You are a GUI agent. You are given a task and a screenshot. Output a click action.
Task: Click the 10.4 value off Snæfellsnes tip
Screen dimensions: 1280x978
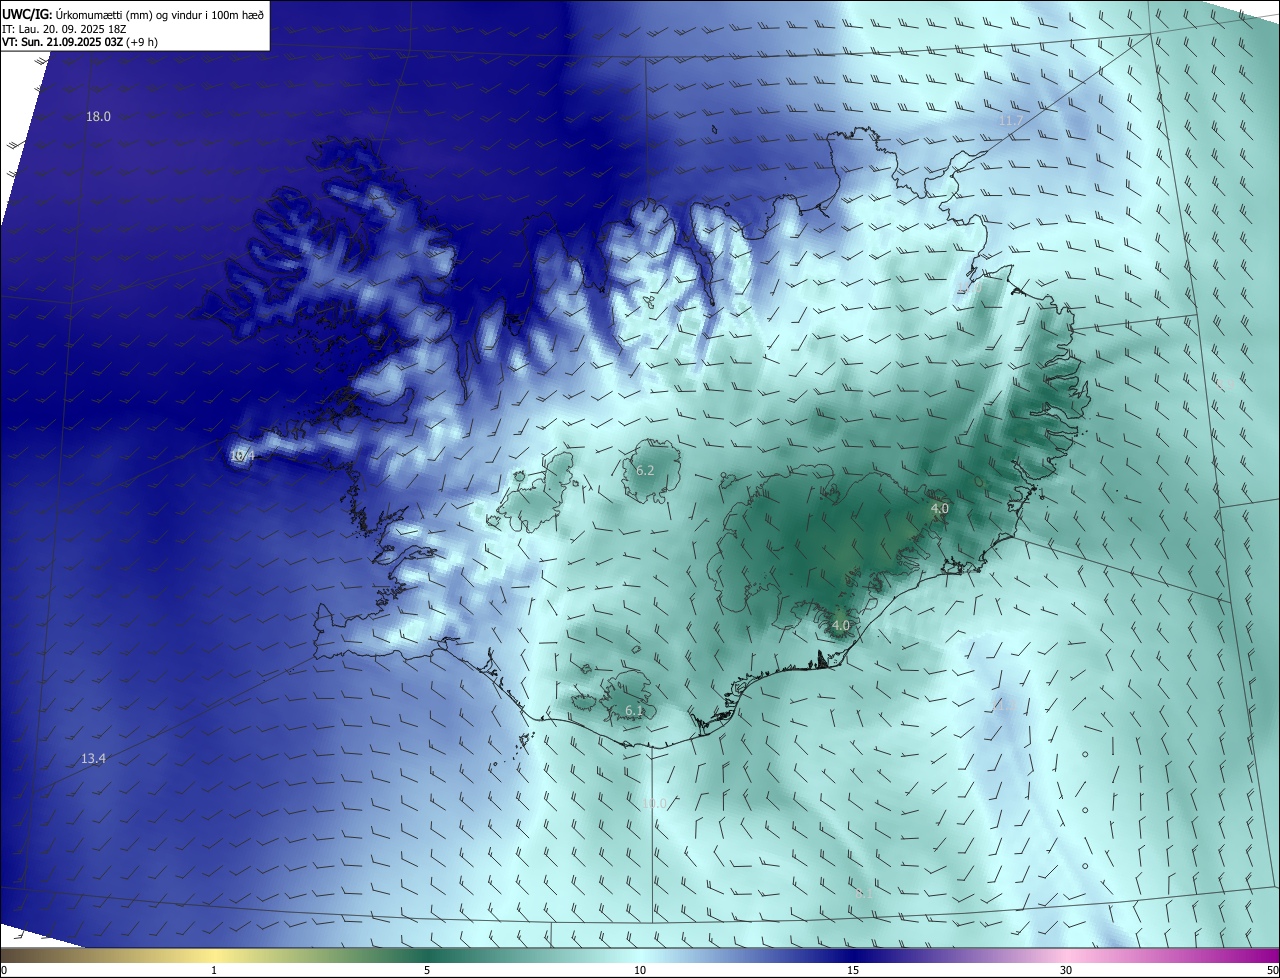(242, 456)
